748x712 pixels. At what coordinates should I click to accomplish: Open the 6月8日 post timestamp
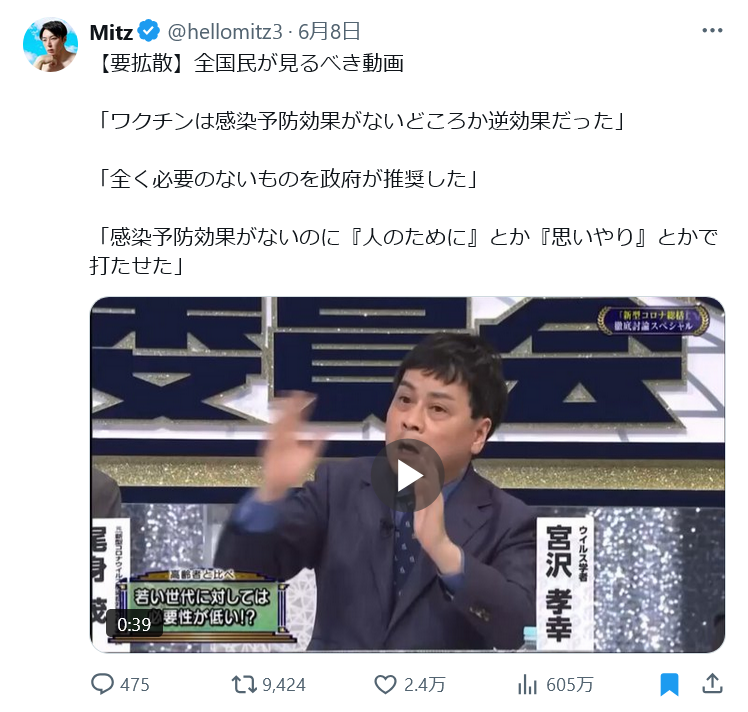coord(329,31)
